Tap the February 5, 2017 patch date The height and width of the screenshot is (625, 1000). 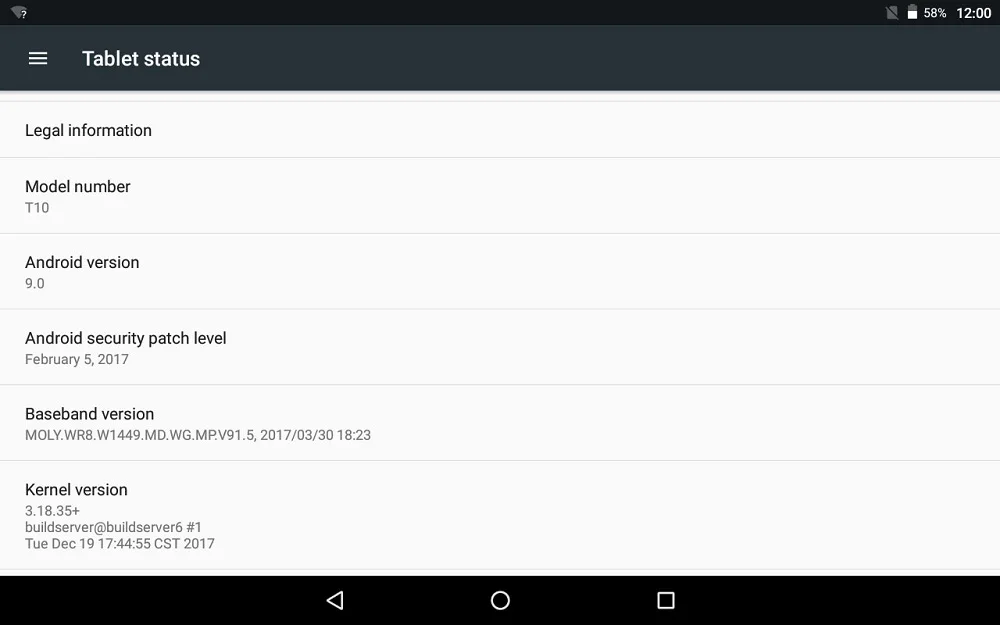coord(77,359)
